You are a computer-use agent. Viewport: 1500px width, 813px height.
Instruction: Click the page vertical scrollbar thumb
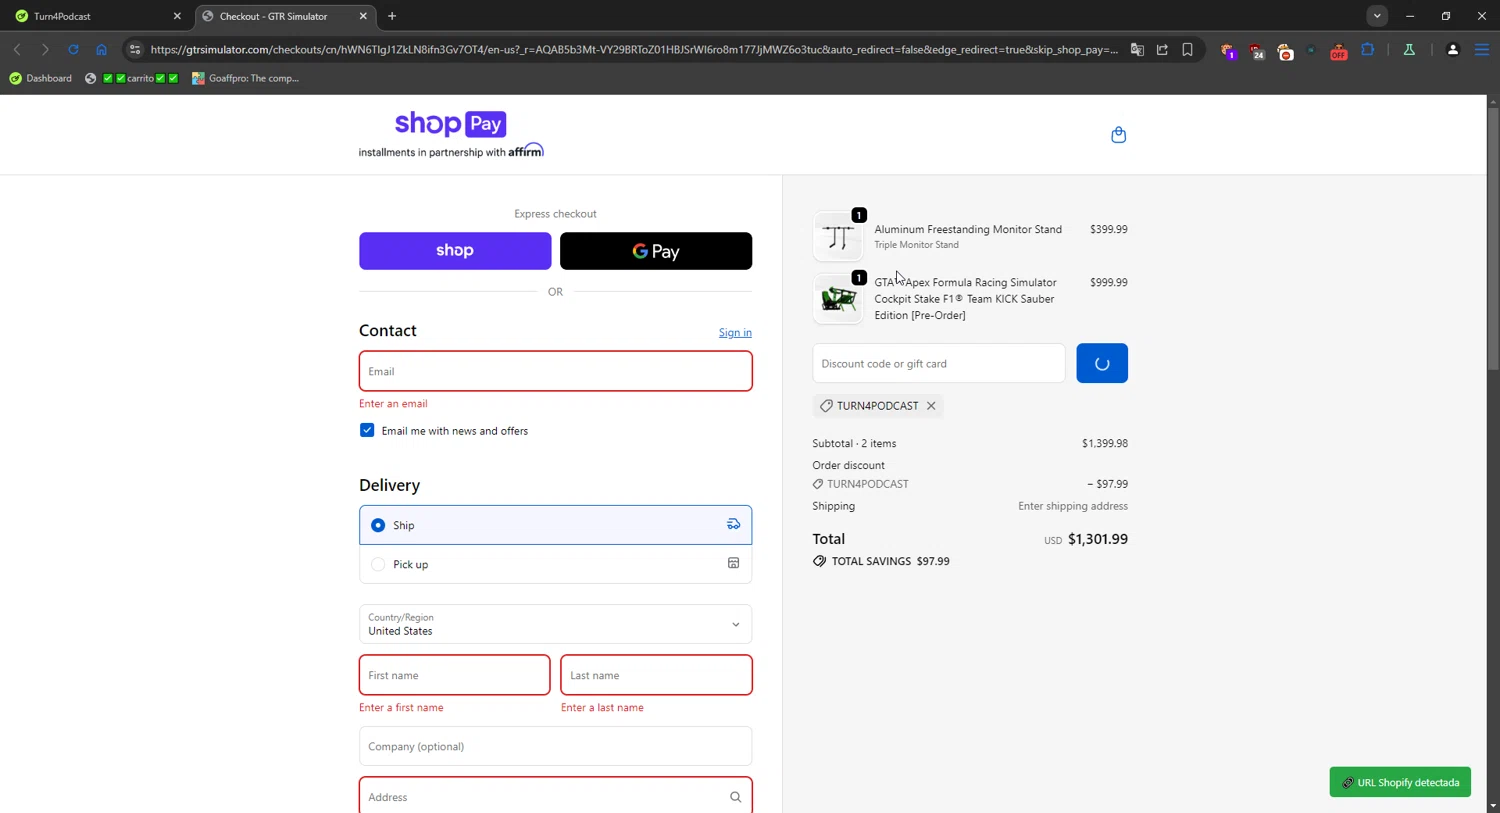(x=1493, y=239)
